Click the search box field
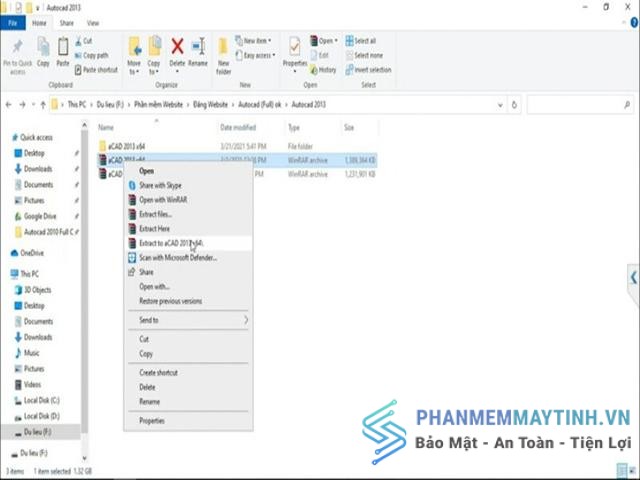 (580, 105)
